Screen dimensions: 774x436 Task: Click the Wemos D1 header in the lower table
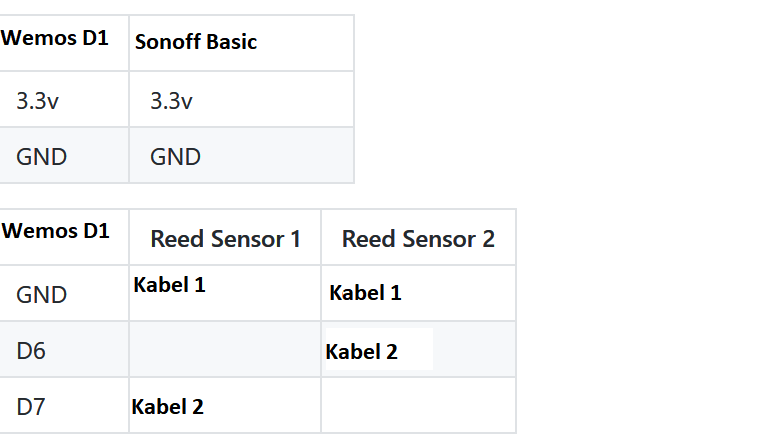click(x=56, y=231)
